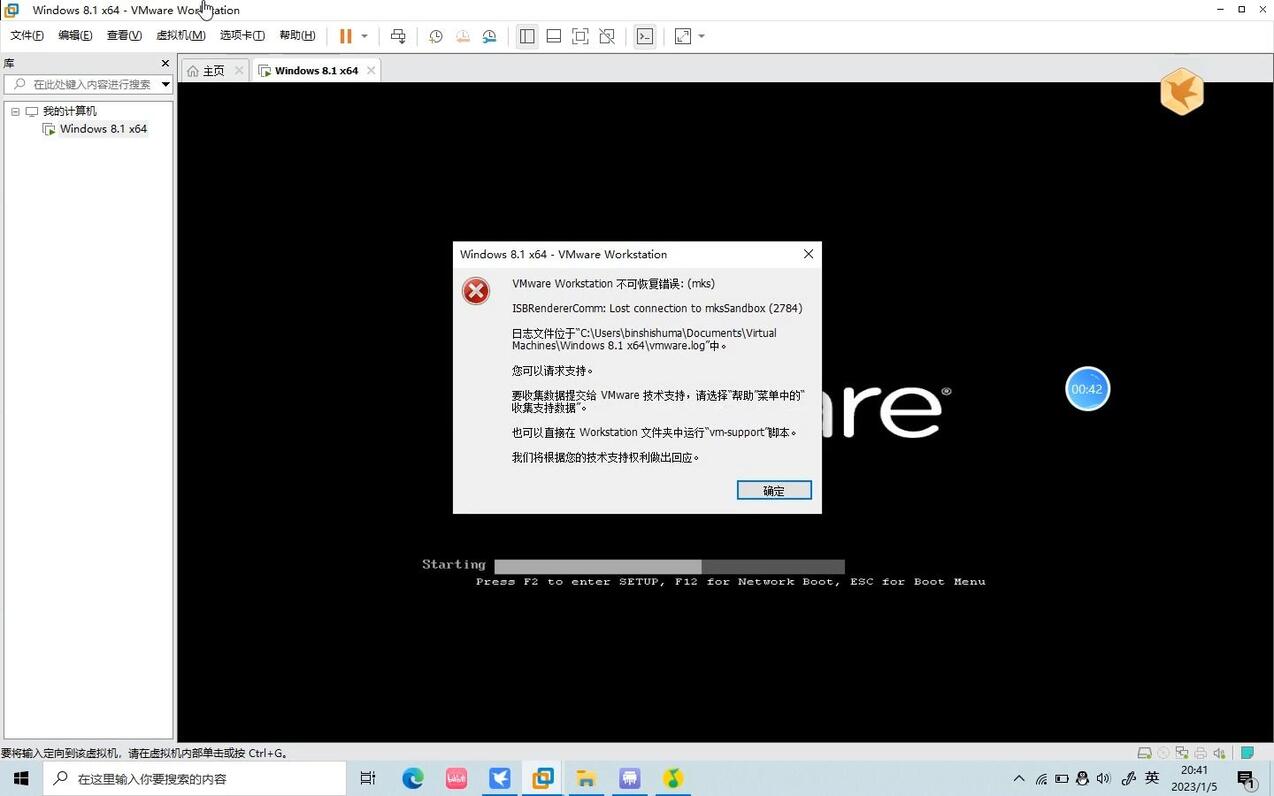Click the printer device status icon

click(1199, 753)
